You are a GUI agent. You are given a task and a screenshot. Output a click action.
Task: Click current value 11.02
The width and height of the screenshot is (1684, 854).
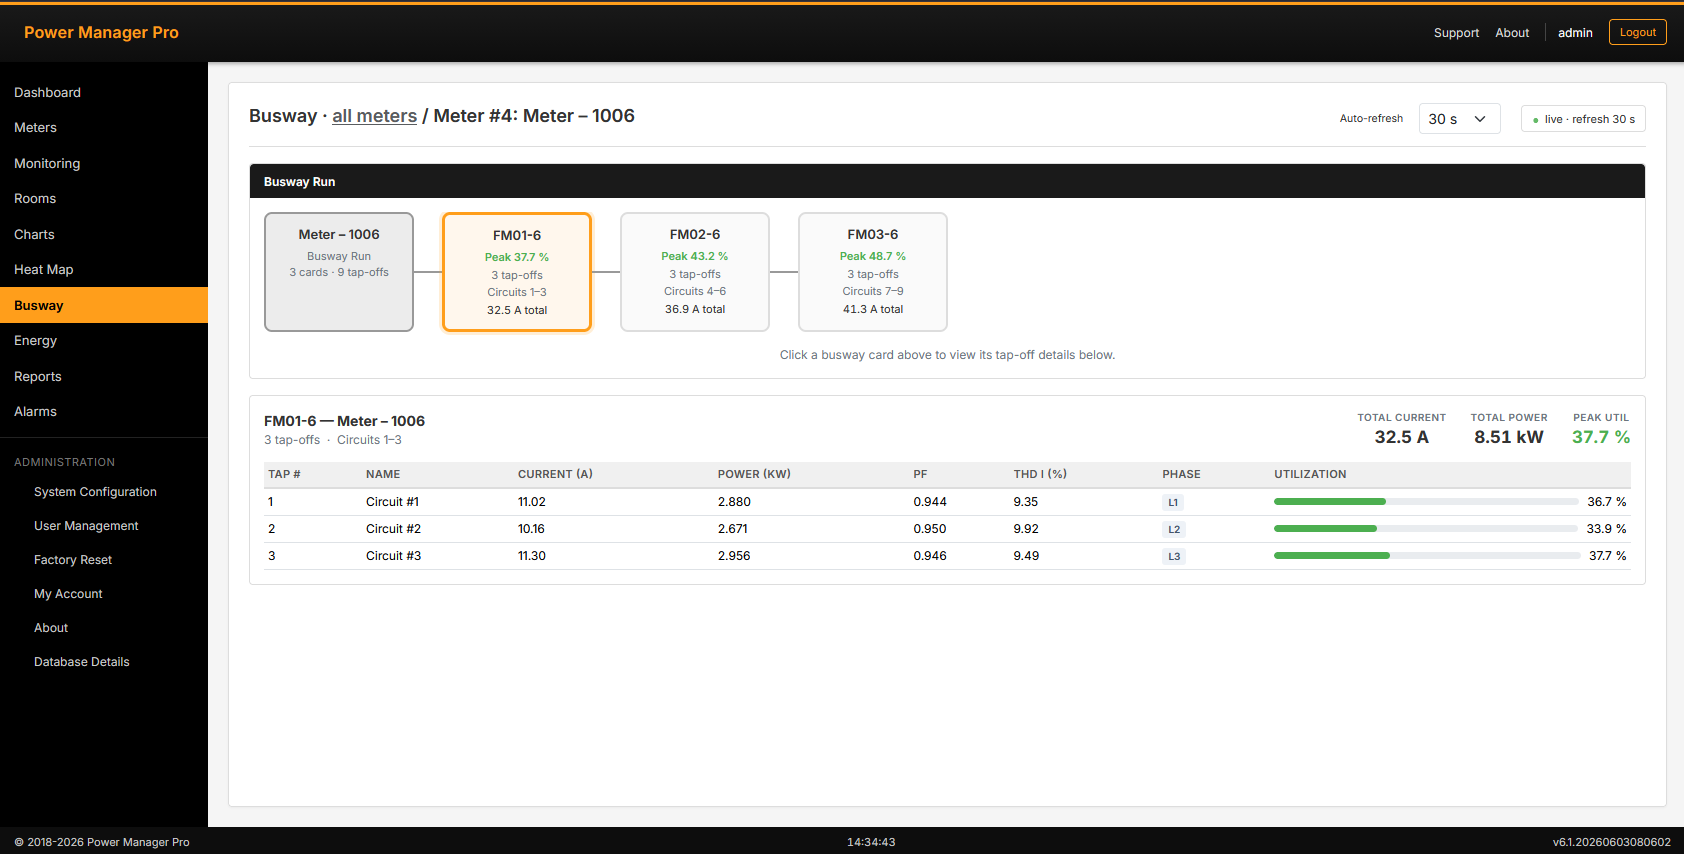pos(532,502)
